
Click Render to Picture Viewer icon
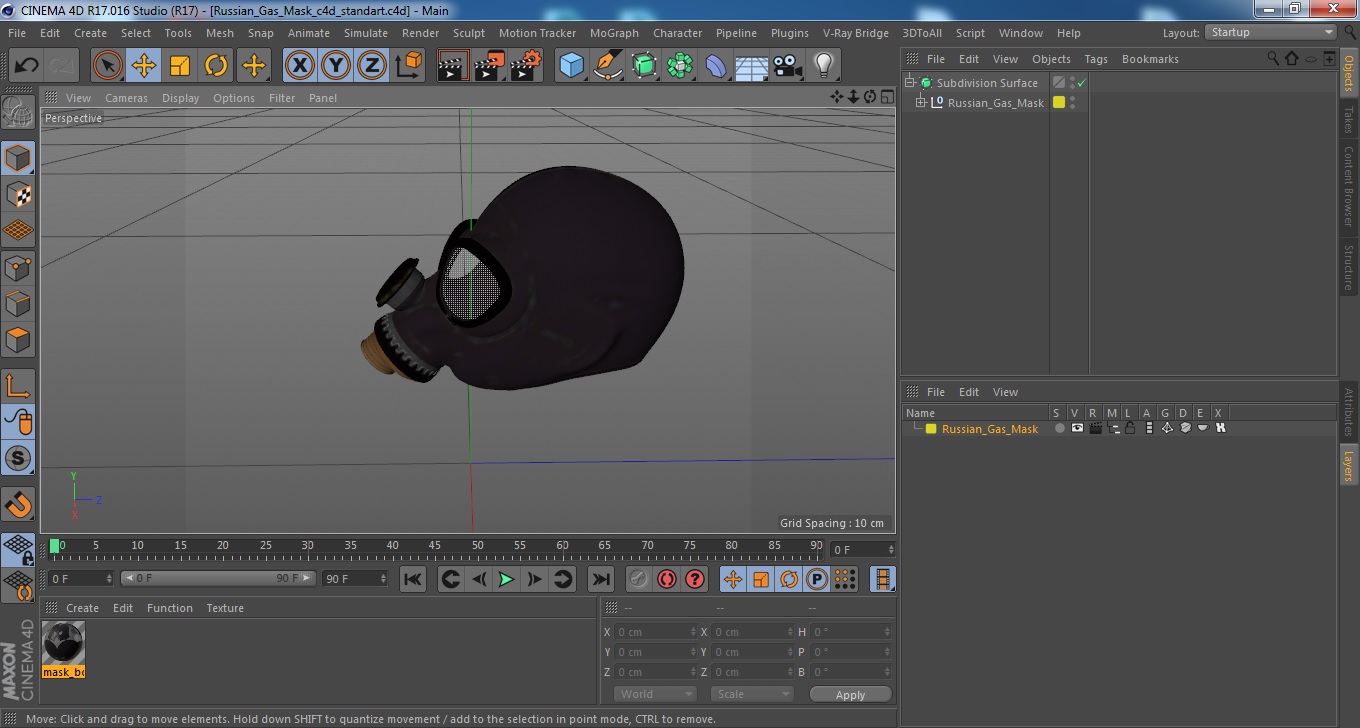coord(489,66)
